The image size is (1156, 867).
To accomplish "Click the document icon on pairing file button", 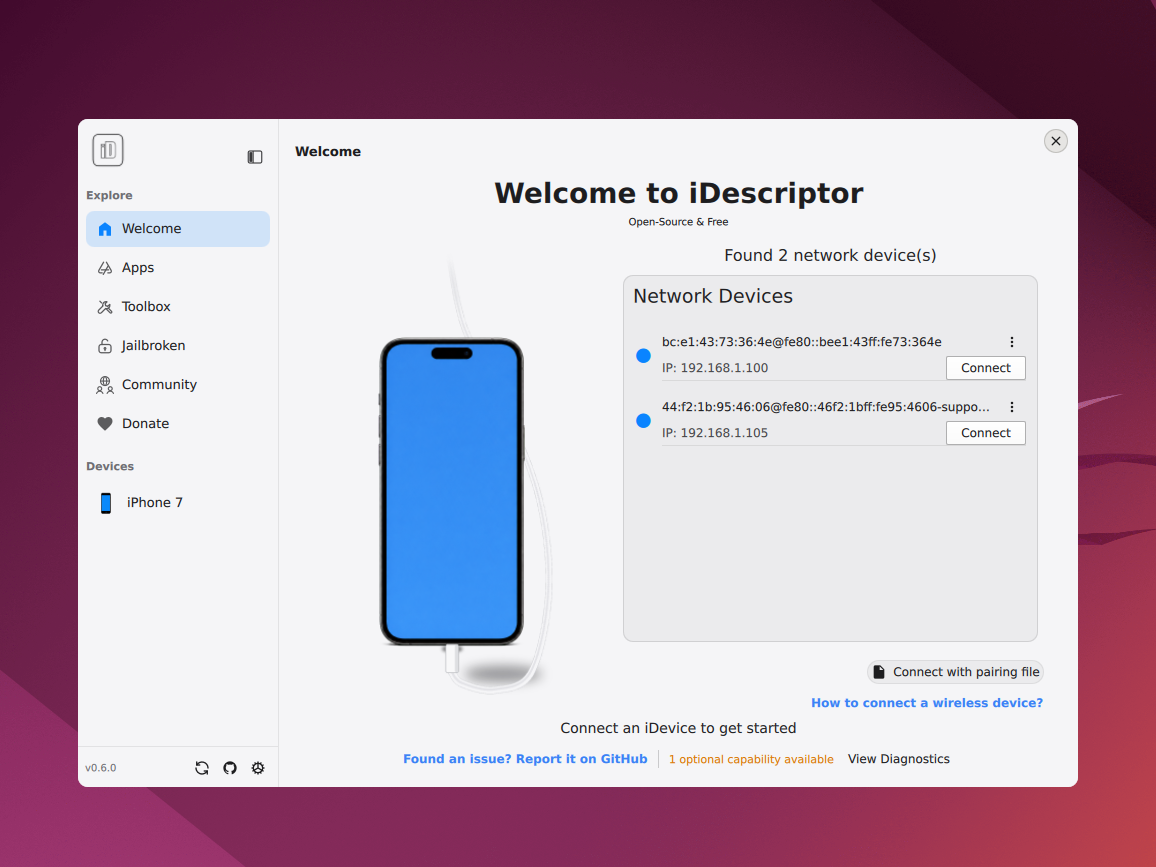I will pyautogui.click(x=879, y=672).
